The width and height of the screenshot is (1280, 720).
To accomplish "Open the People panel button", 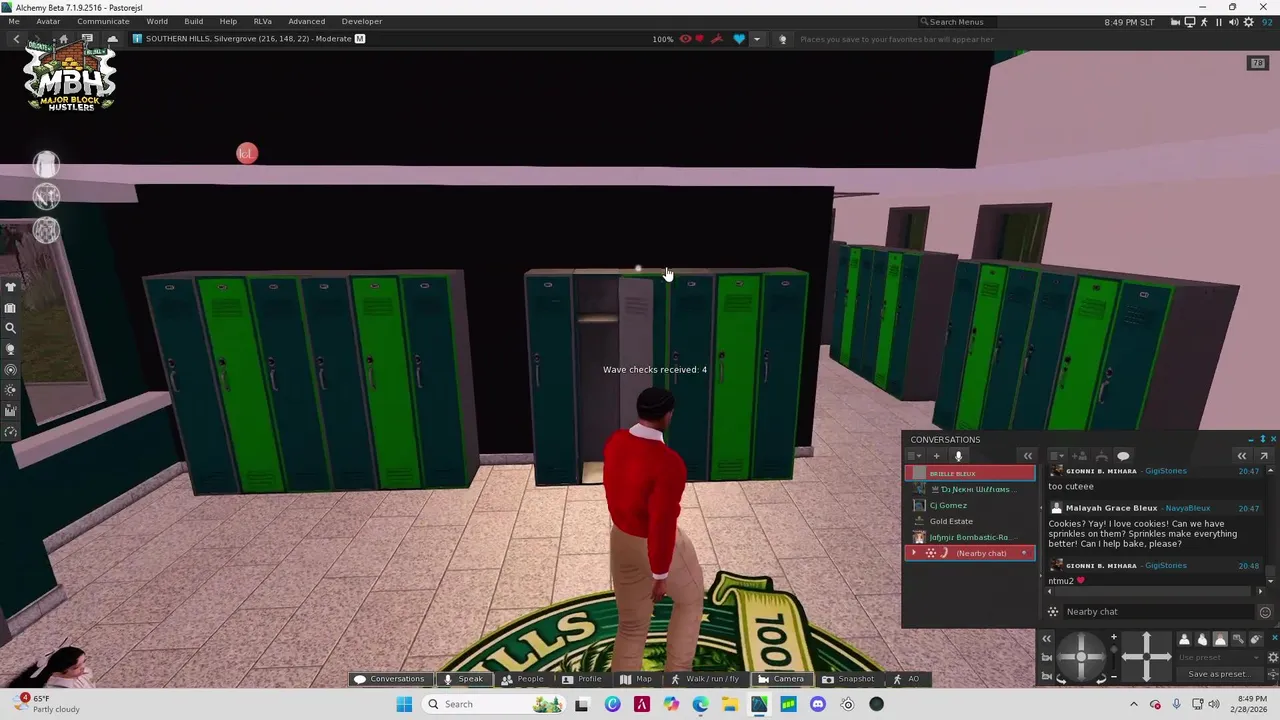I will [x=523, y=679].
